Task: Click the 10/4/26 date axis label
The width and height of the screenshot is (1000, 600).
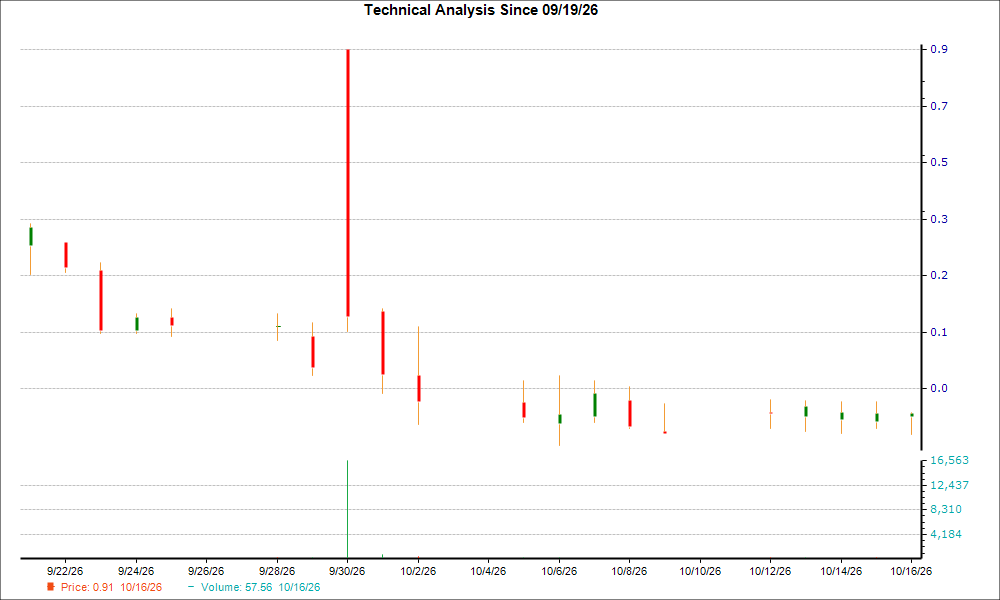Action: [489, 571]
